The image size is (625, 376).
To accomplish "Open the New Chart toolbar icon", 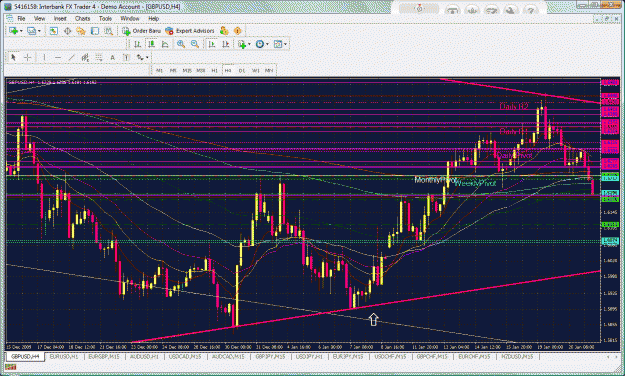I will click(13, 31).
